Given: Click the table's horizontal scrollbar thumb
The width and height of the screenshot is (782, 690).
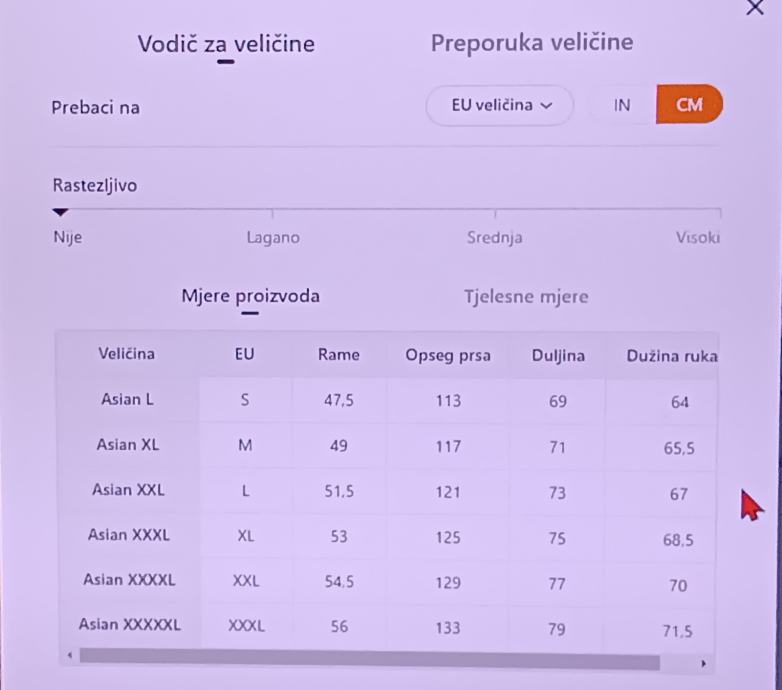Looking at the screenshot, I should (x=368, y=660).
